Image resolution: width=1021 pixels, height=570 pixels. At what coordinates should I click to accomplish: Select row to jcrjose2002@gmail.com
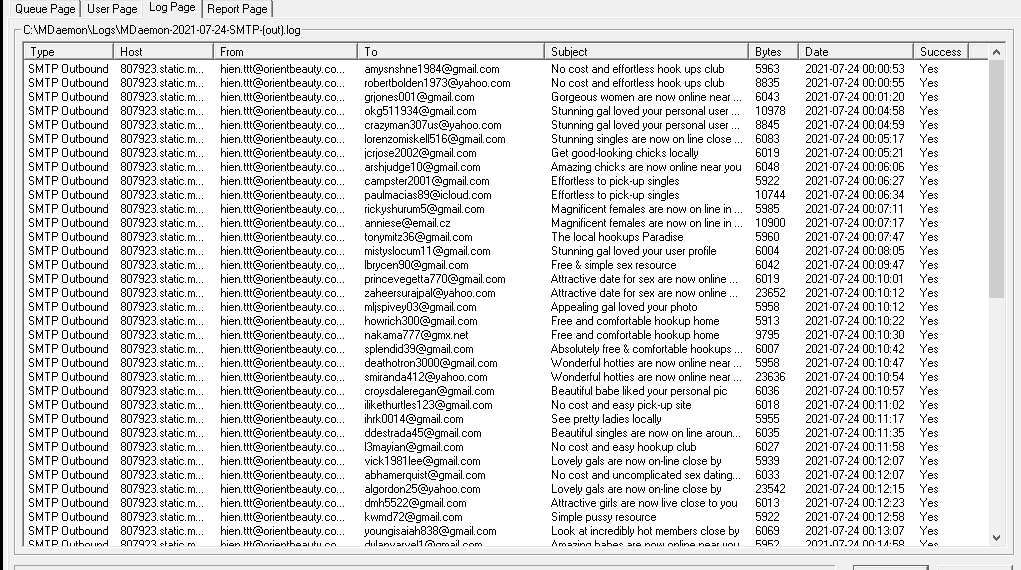tap(506, 153)
